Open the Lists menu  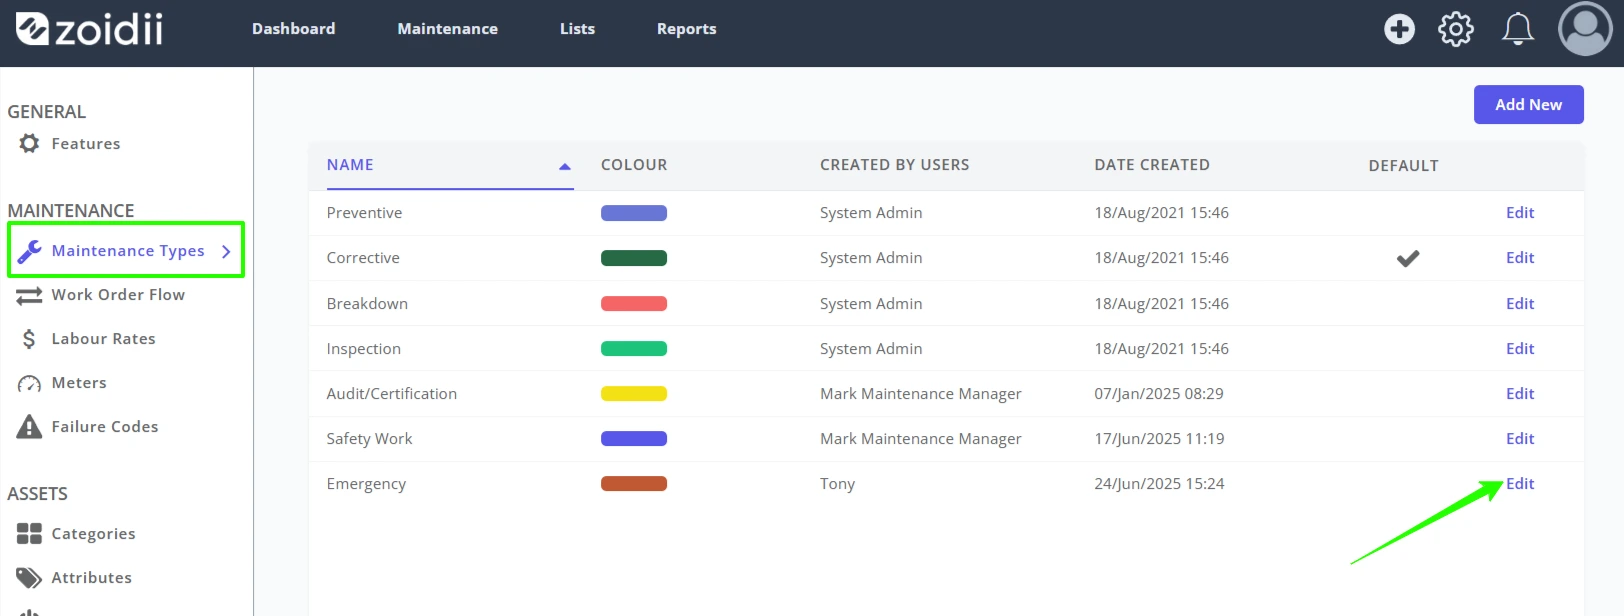(577, 29)
